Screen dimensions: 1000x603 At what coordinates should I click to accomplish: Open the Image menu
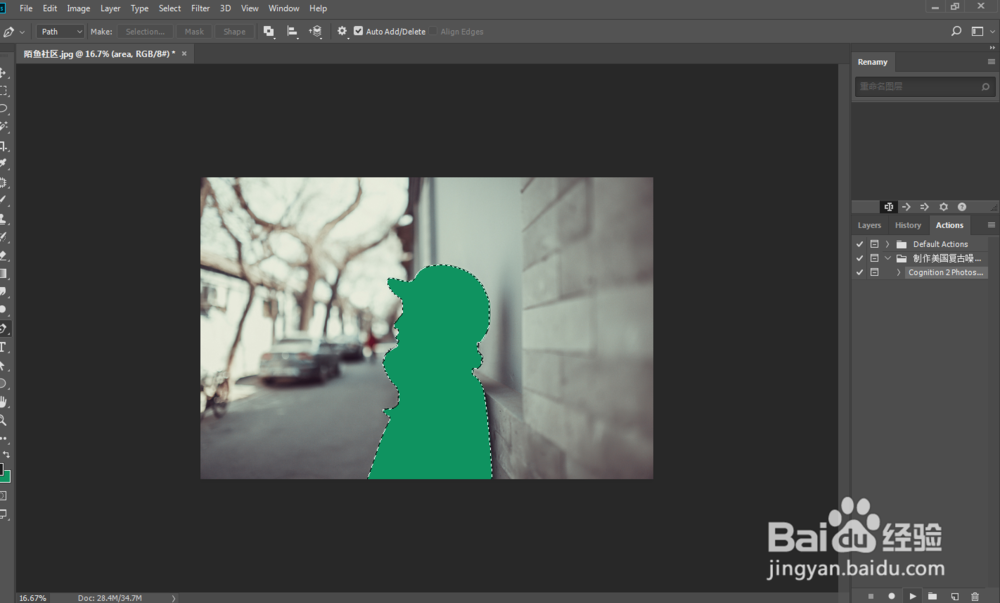(78, 8)
